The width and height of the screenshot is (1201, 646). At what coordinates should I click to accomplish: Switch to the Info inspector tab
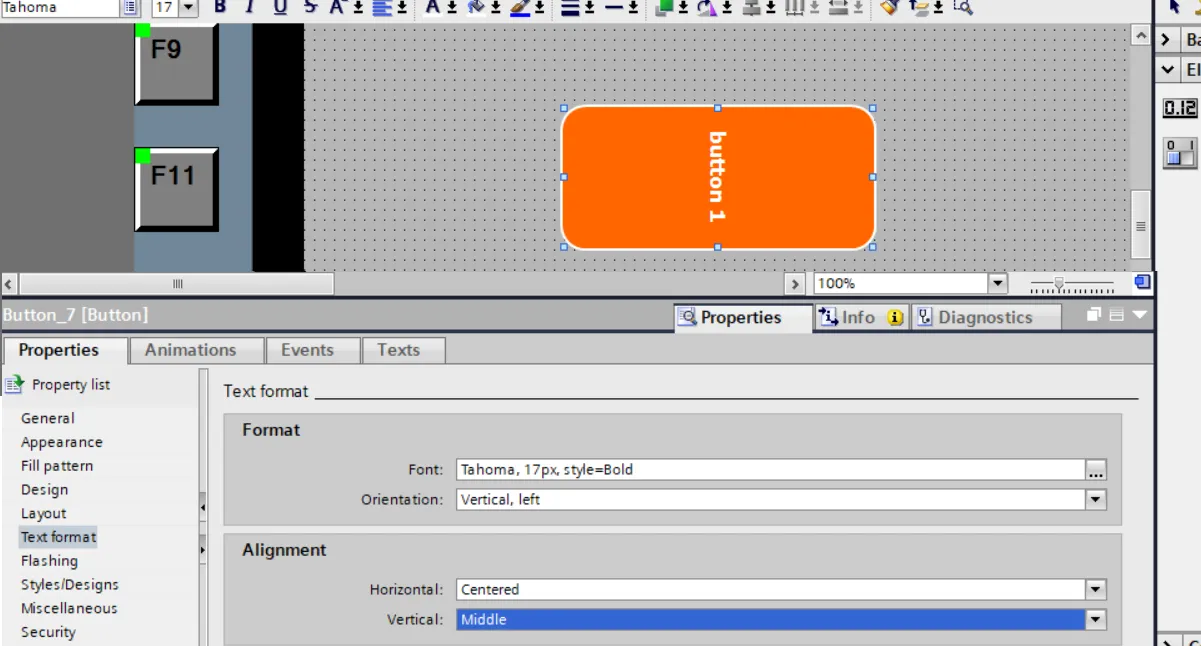(x=860, y=318)
